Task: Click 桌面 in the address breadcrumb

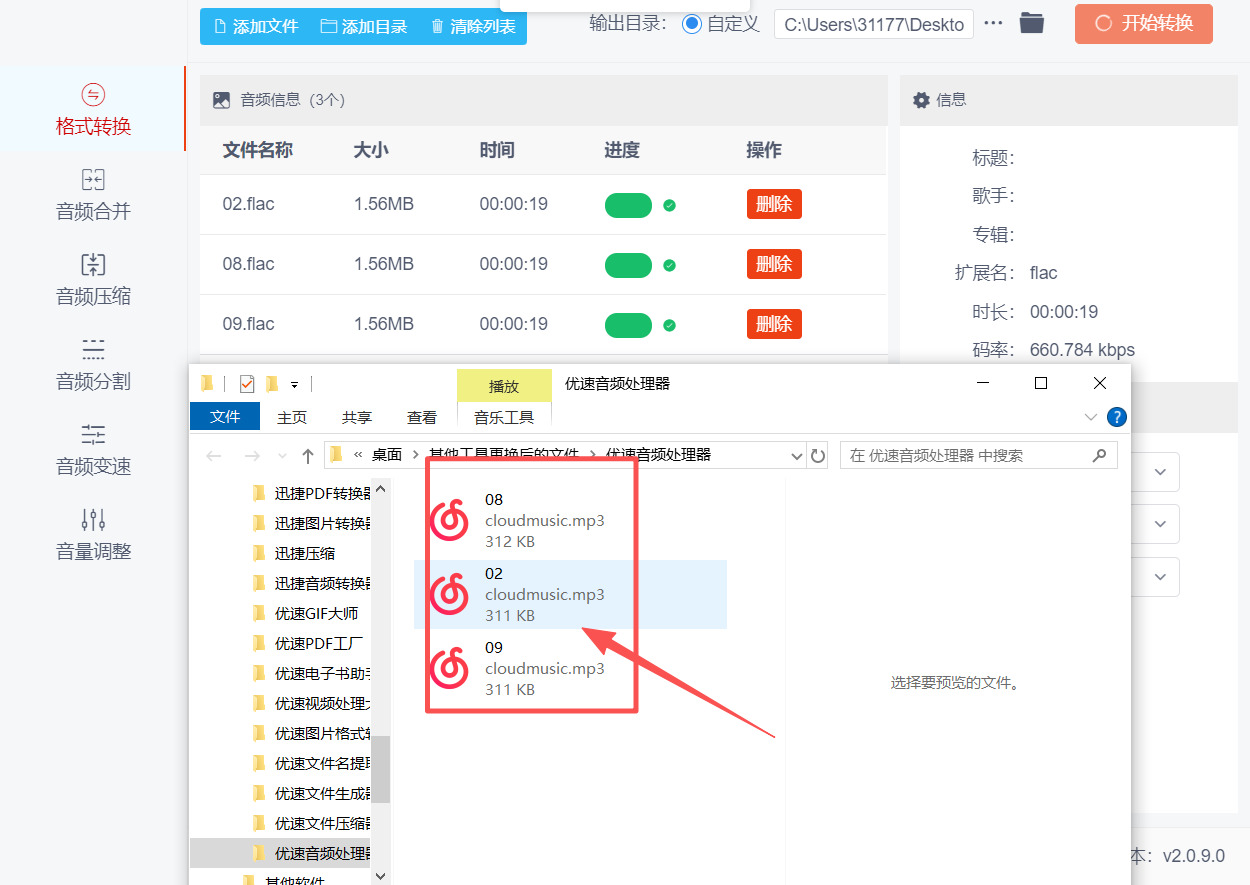Action: tap(387, 455)
